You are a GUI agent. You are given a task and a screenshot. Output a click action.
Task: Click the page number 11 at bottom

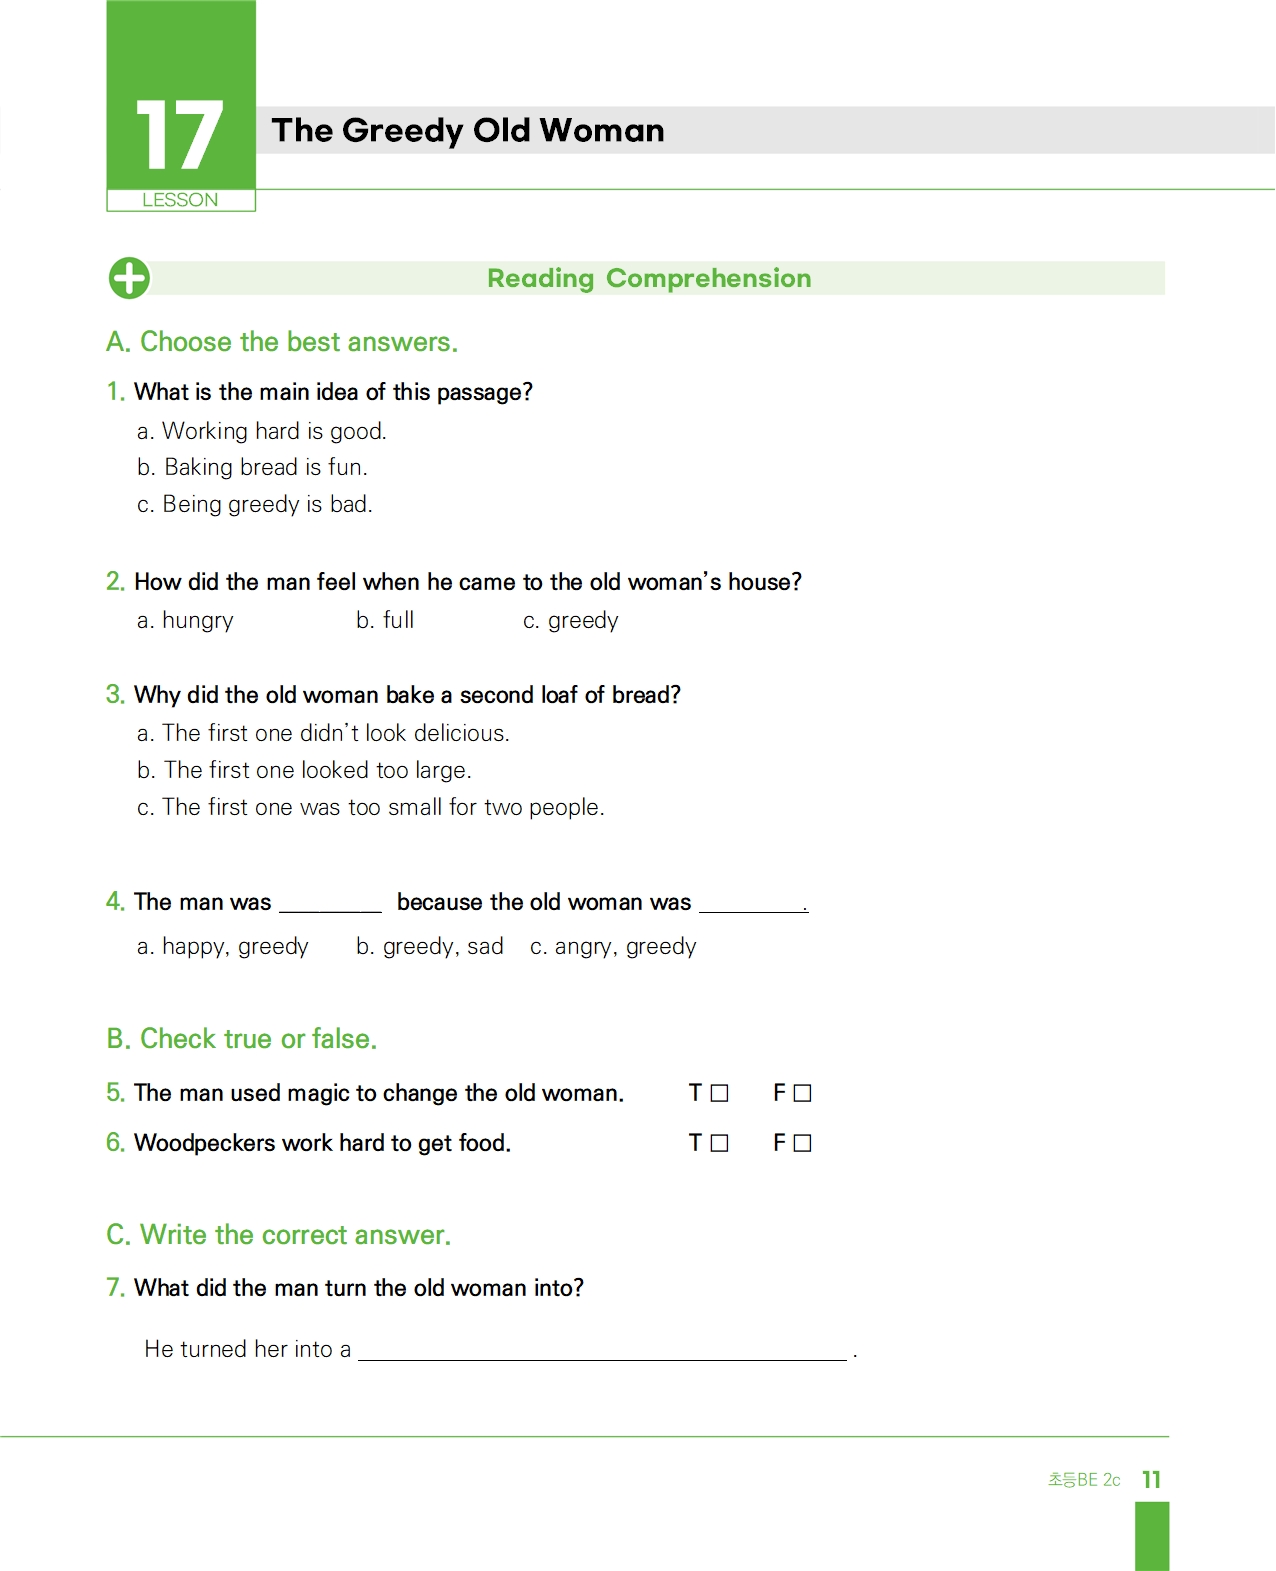1151,1480
